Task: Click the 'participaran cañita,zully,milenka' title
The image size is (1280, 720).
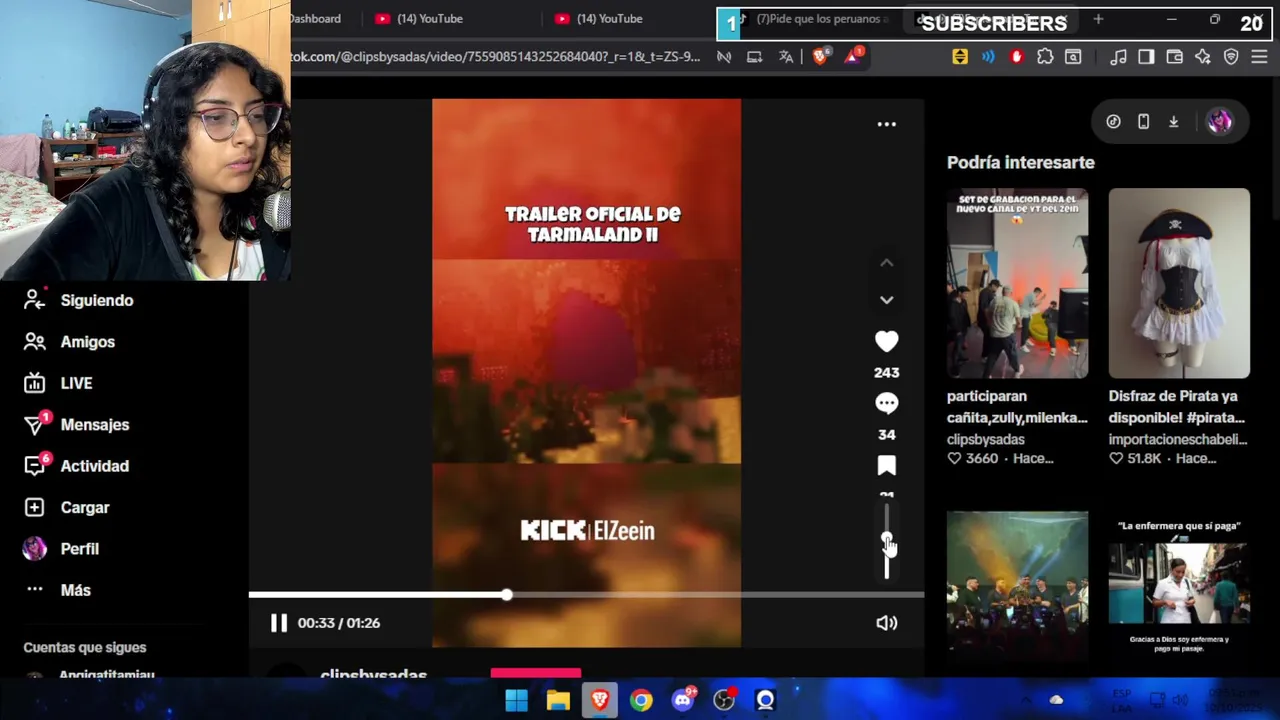Action: tap(1017, 407)
